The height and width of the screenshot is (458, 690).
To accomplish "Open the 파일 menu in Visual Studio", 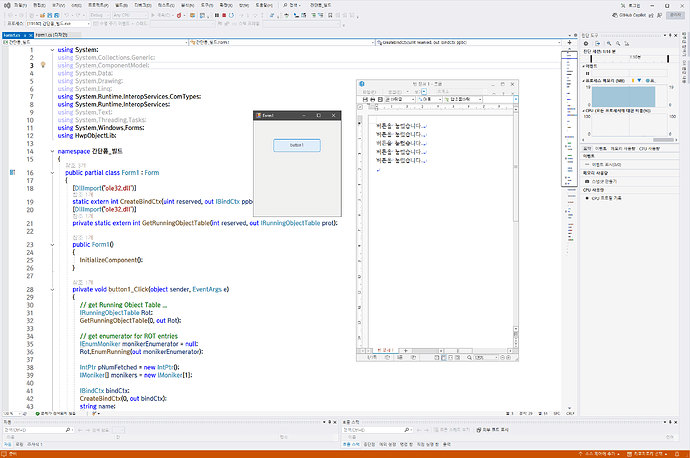I will (20, 5).
